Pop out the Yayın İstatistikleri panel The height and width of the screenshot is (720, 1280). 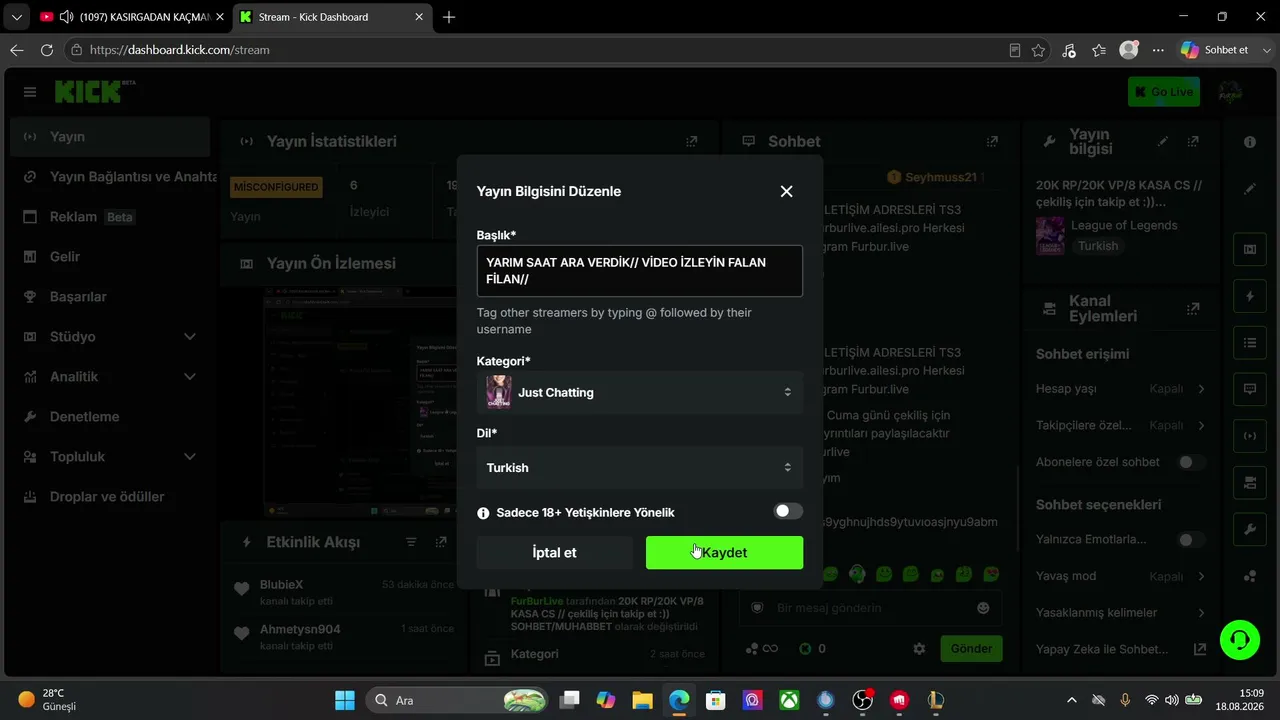[691, 142]
